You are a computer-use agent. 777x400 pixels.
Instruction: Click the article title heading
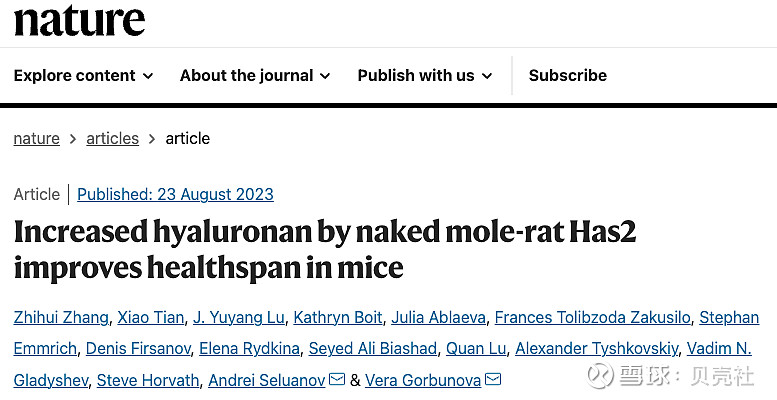click(x=325, y=249)
